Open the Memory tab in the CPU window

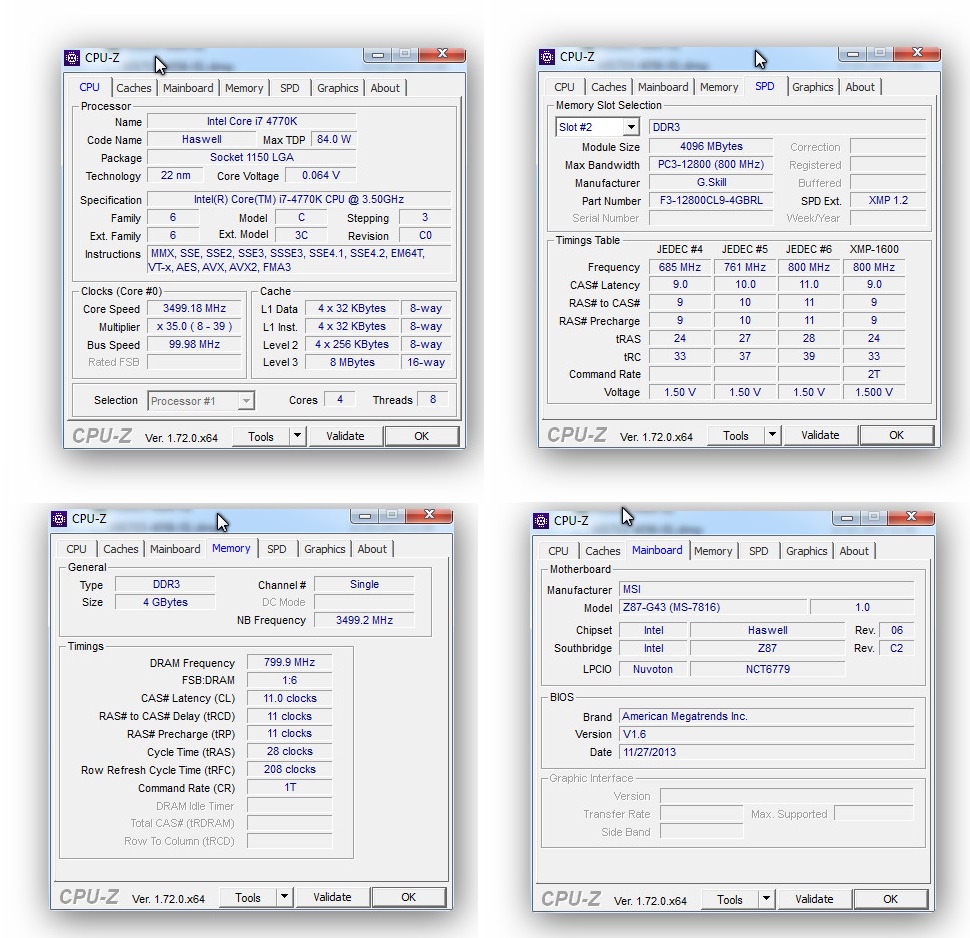pyautogui.click(x=244, y=88)
